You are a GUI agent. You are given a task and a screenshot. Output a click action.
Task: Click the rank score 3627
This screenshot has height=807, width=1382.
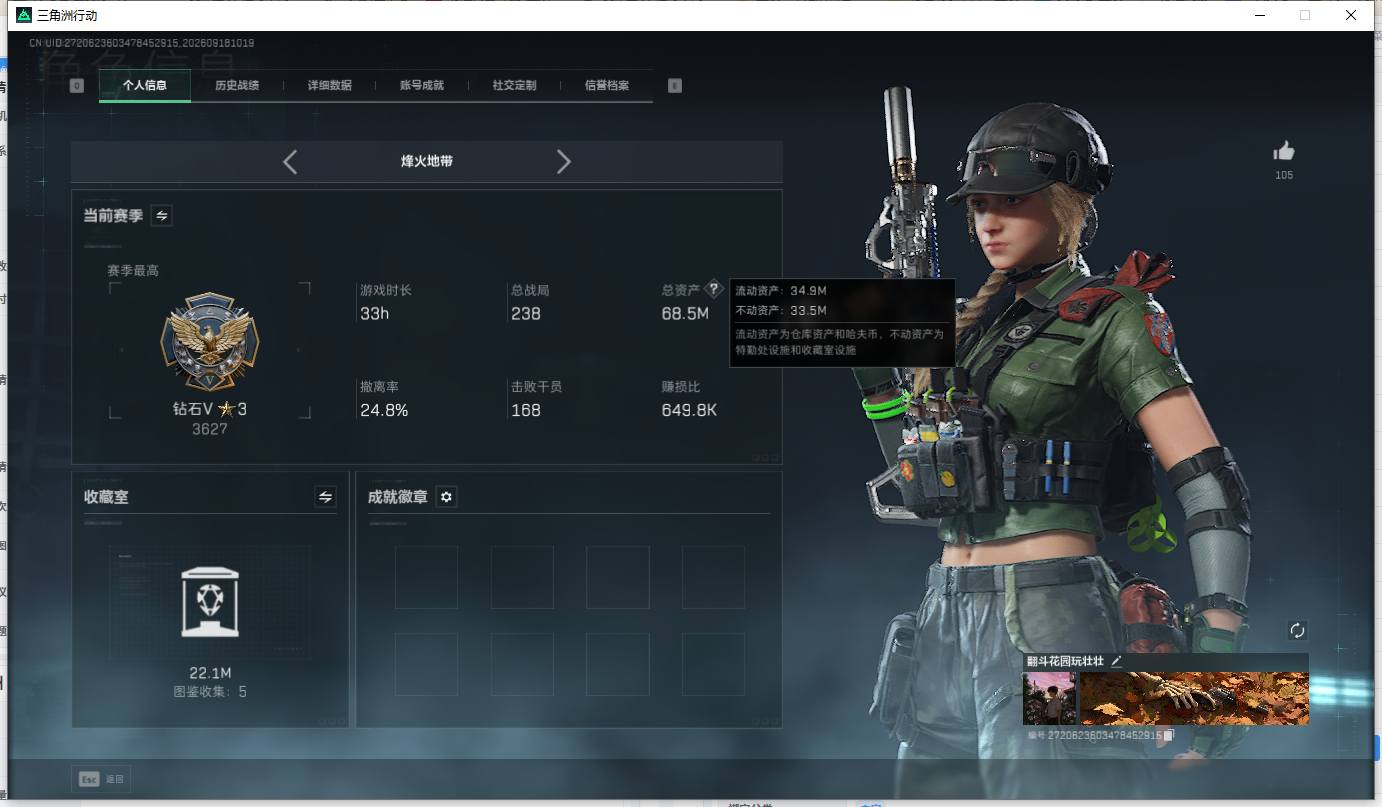tap(210, 429)
